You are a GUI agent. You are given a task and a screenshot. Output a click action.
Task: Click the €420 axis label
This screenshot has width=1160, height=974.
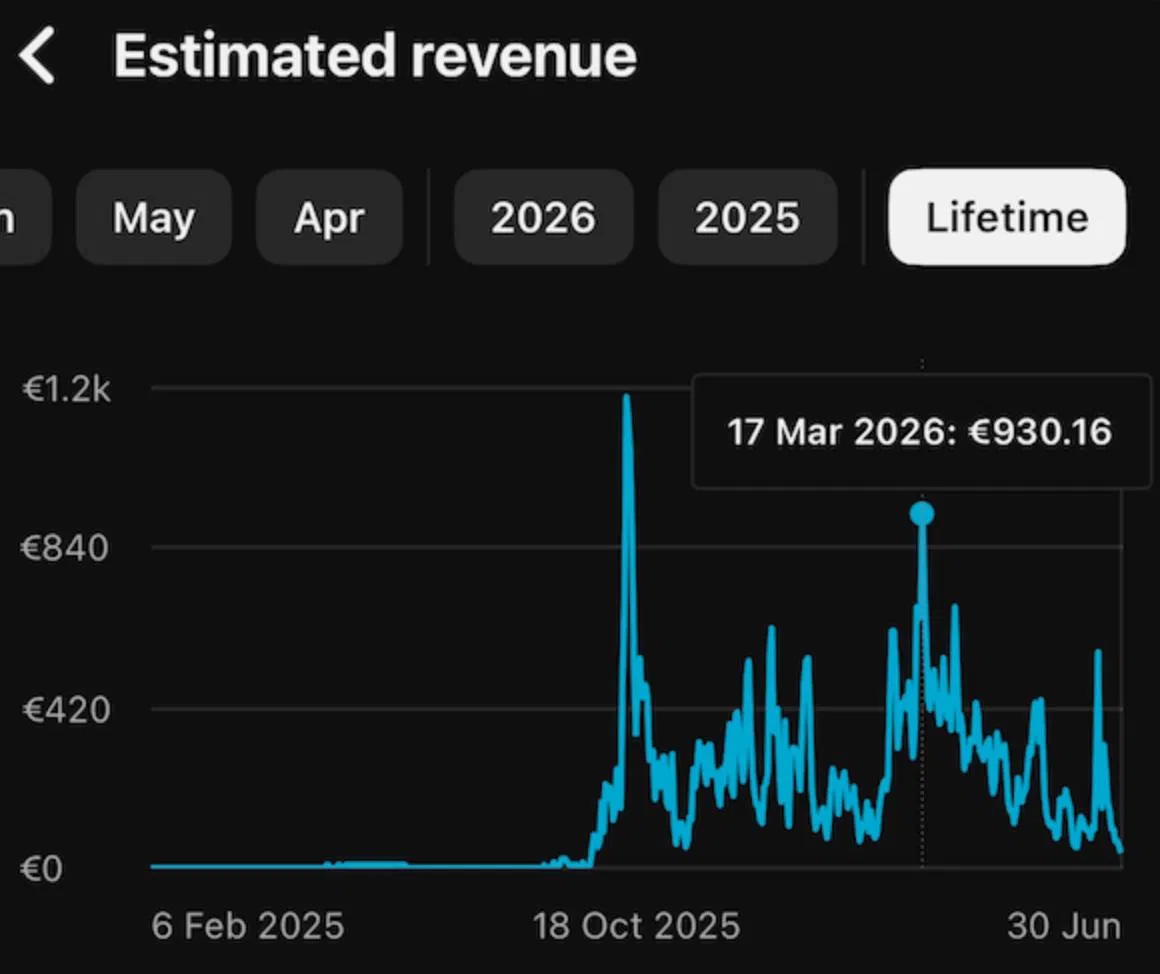67,709
